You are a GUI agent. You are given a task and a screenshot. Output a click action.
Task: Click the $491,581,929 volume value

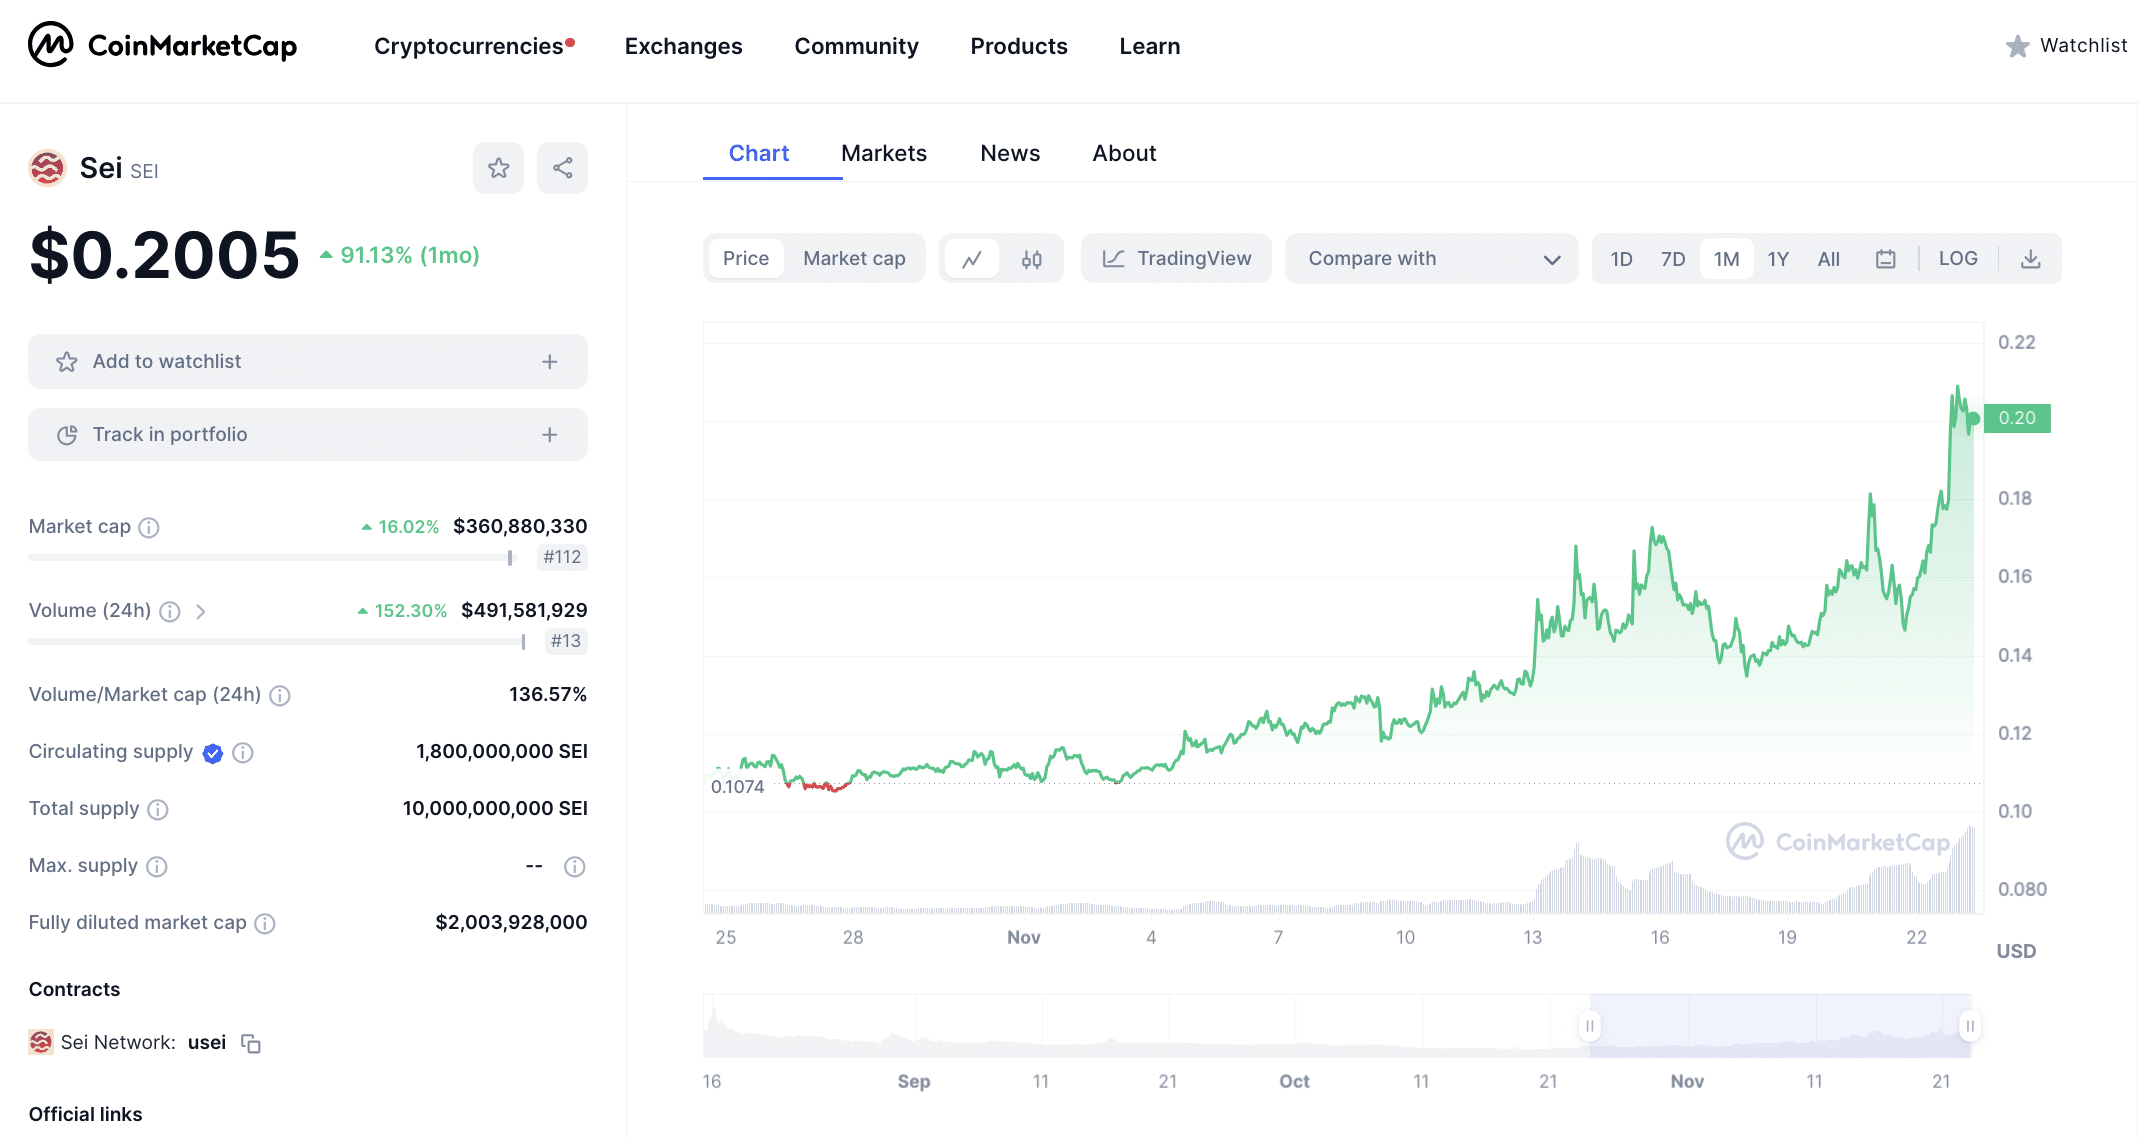524,610
